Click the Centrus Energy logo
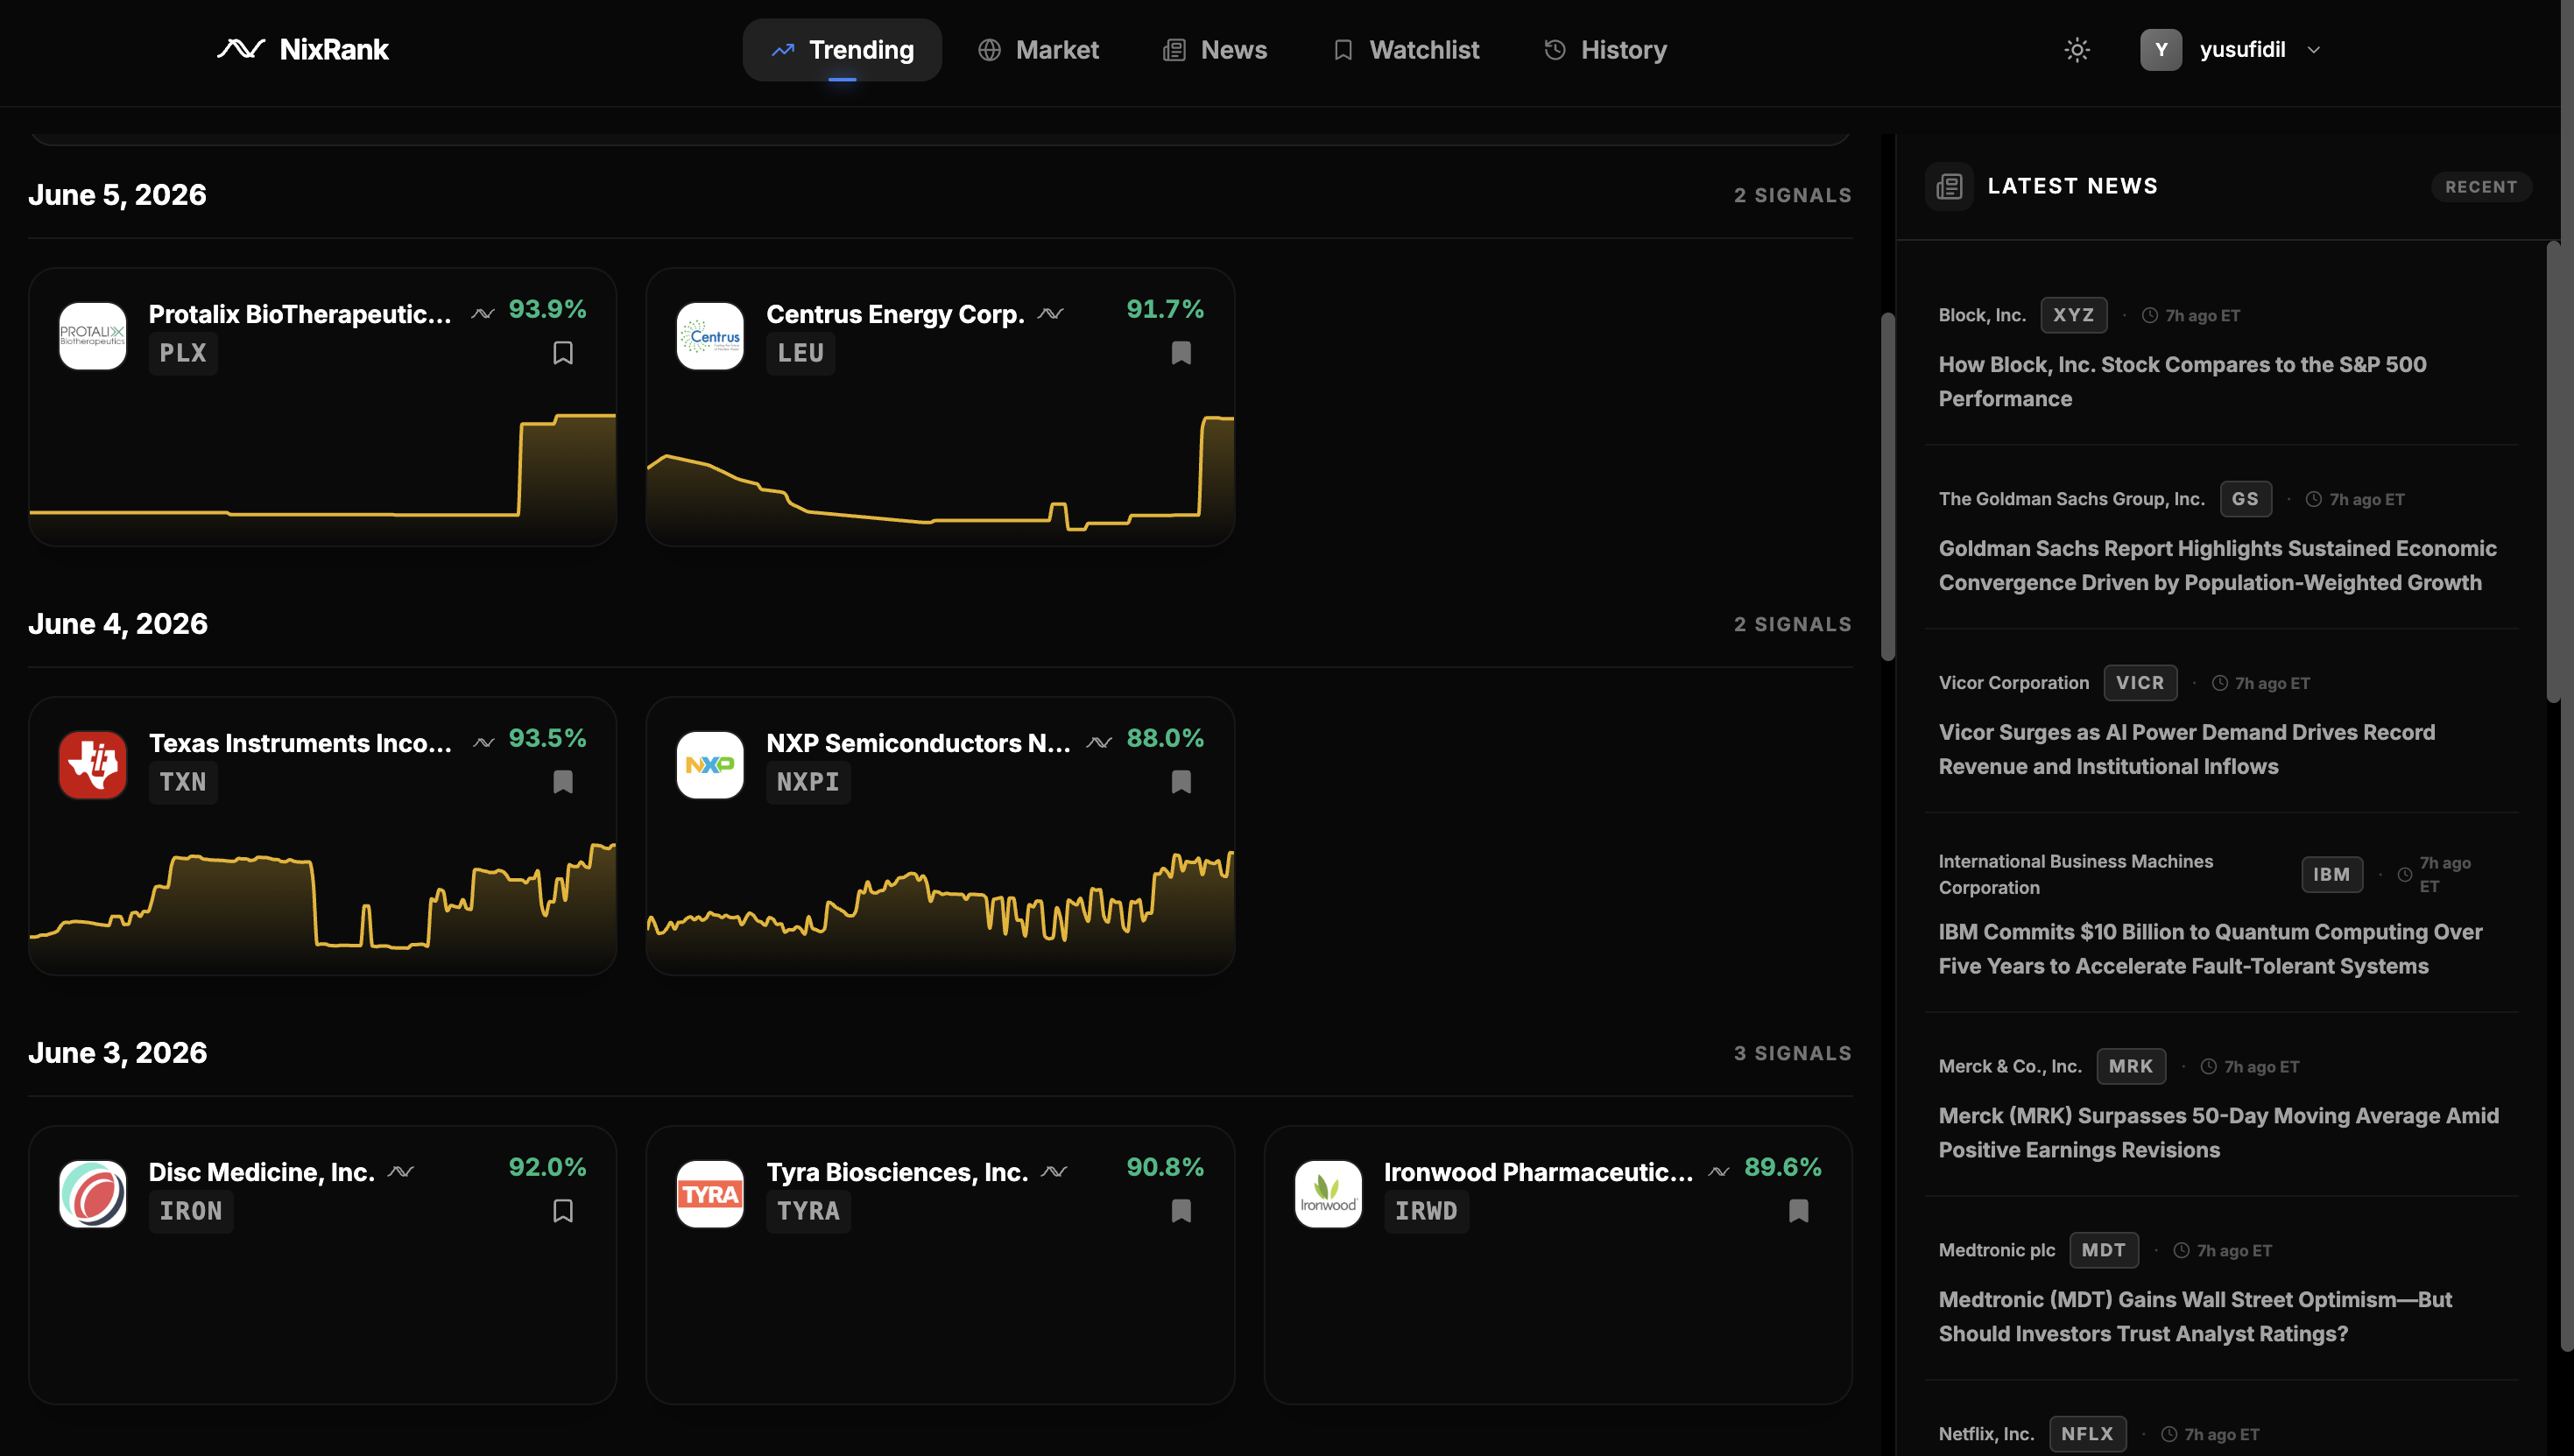This screenshot has width=2574, height=1456. point(710,336)
